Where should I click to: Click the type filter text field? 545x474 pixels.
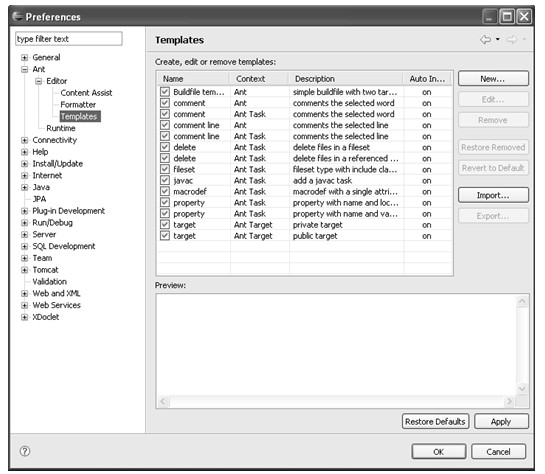pos(69,39)
